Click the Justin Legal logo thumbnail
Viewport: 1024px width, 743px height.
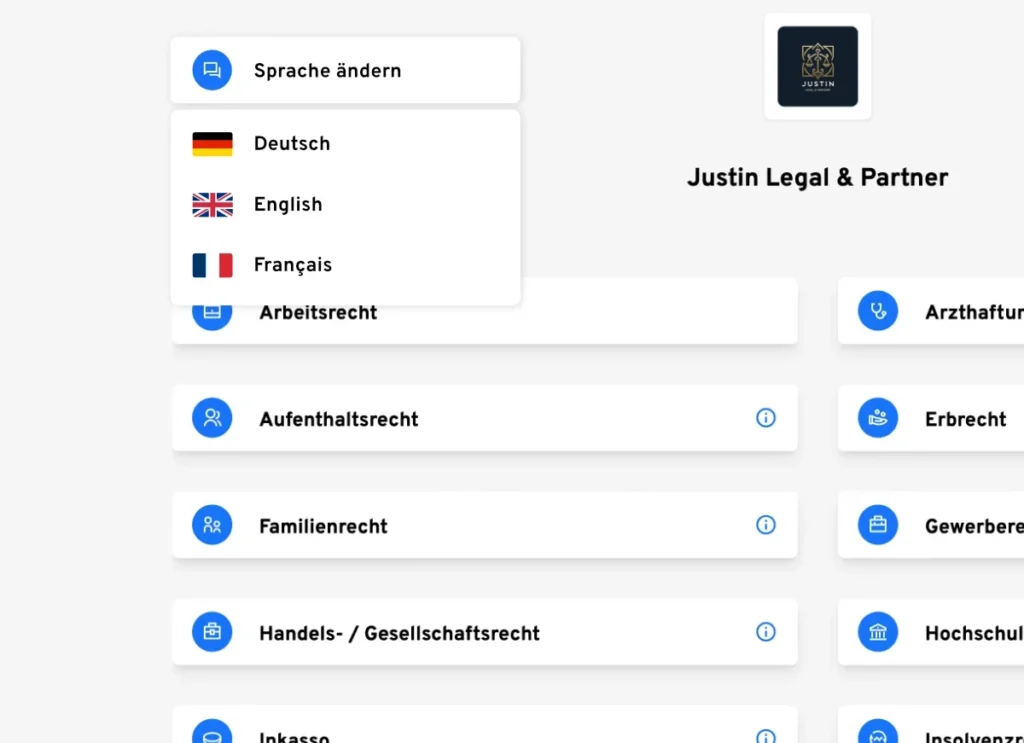[817, 67]
